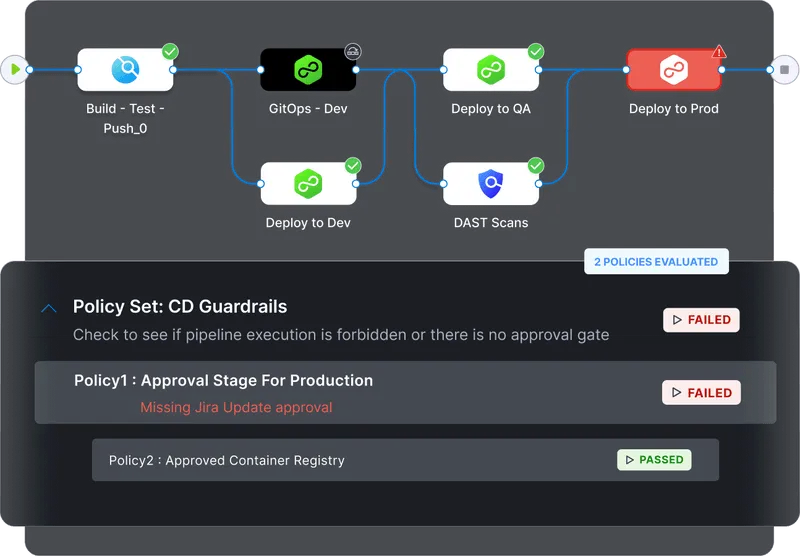Screen dimensions: 800x556
Task: Click the PASSED badge for Policy2
Action: (655, 460)
